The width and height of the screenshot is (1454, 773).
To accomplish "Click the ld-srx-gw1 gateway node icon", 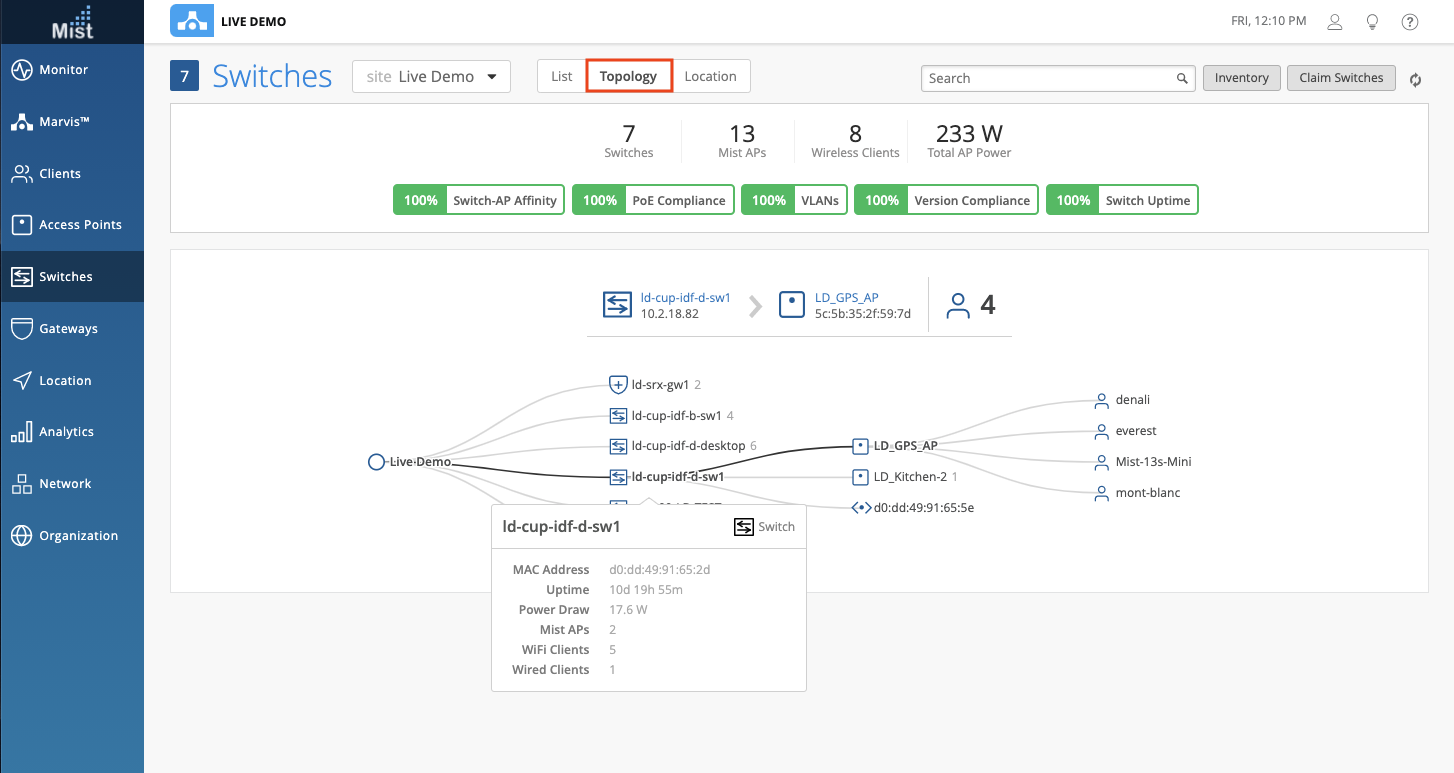I will pos(618,384).
